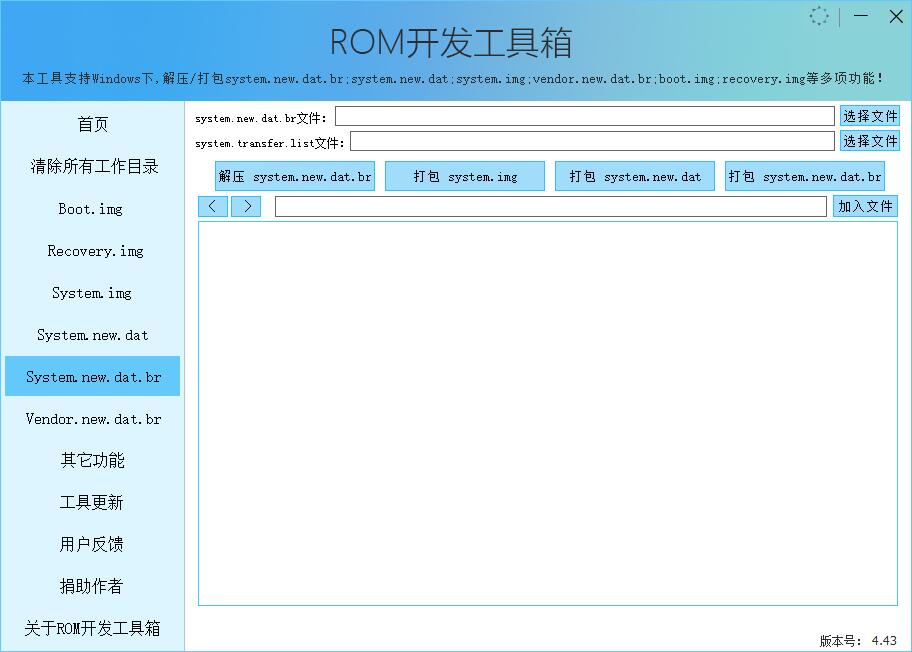
Task: Switch to the Recovery.img section
Action: (x=90, y=250)
